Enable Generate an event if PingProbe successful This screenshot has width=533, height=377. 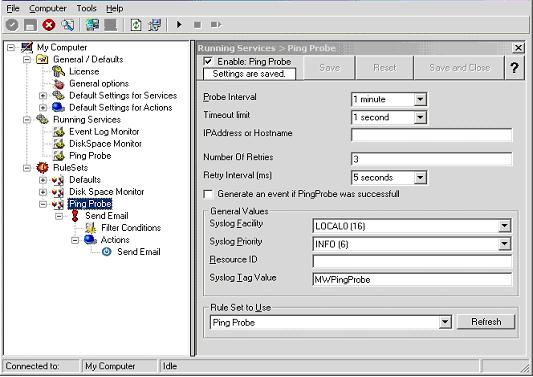[x=208, y=194]
